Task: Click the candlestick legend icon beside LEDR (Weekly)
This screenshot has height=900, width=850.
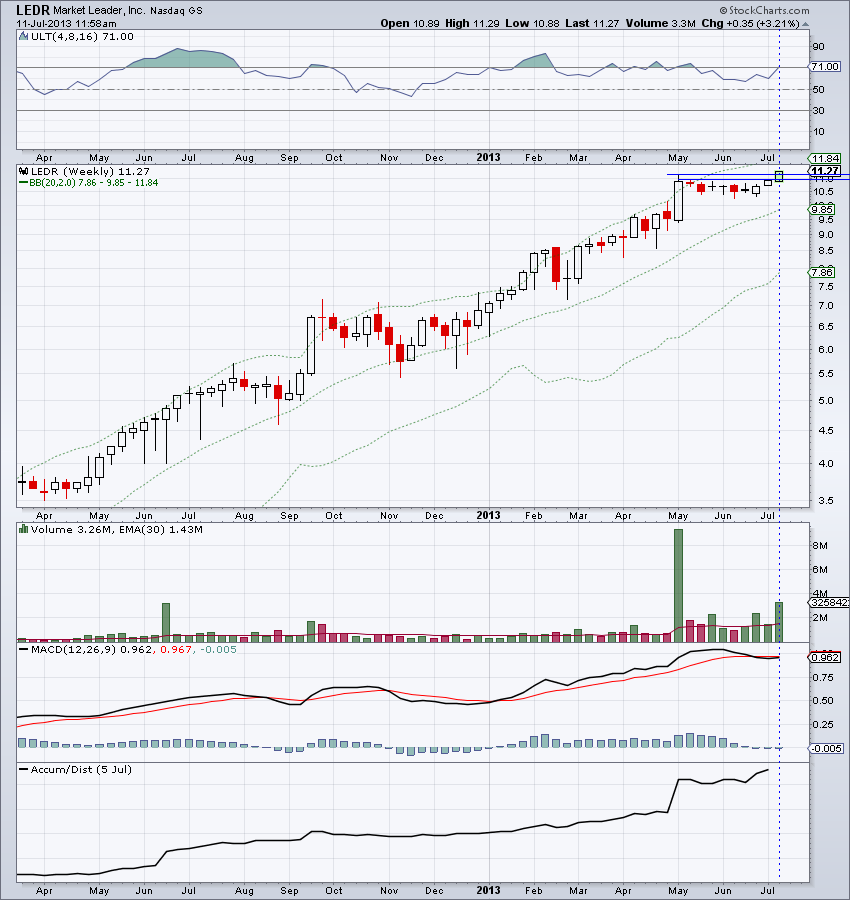Action: 23,171
